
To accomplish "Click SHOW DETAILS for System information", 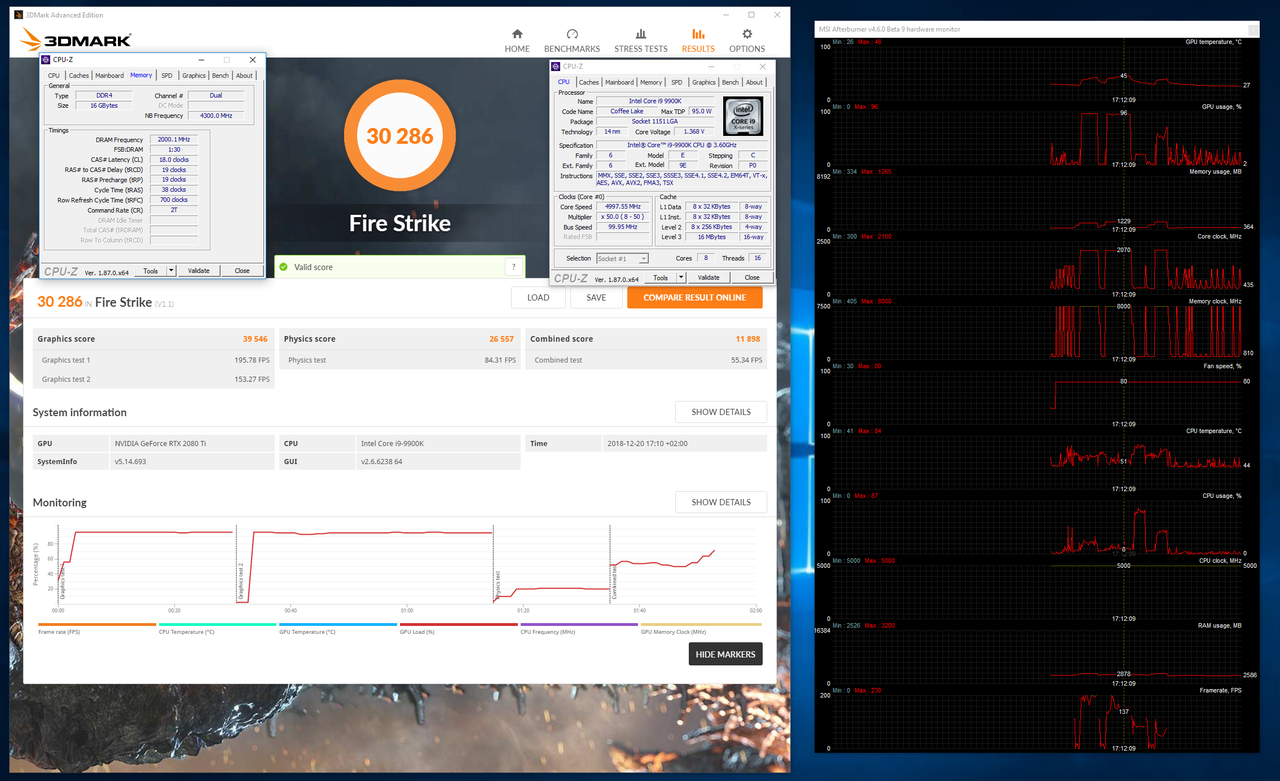I will pos(721,412).
